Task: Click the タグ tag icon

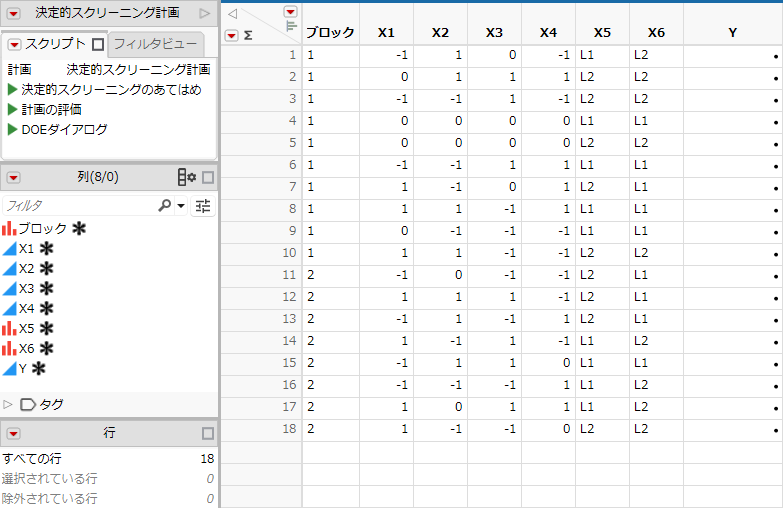Action: (28, 404)
